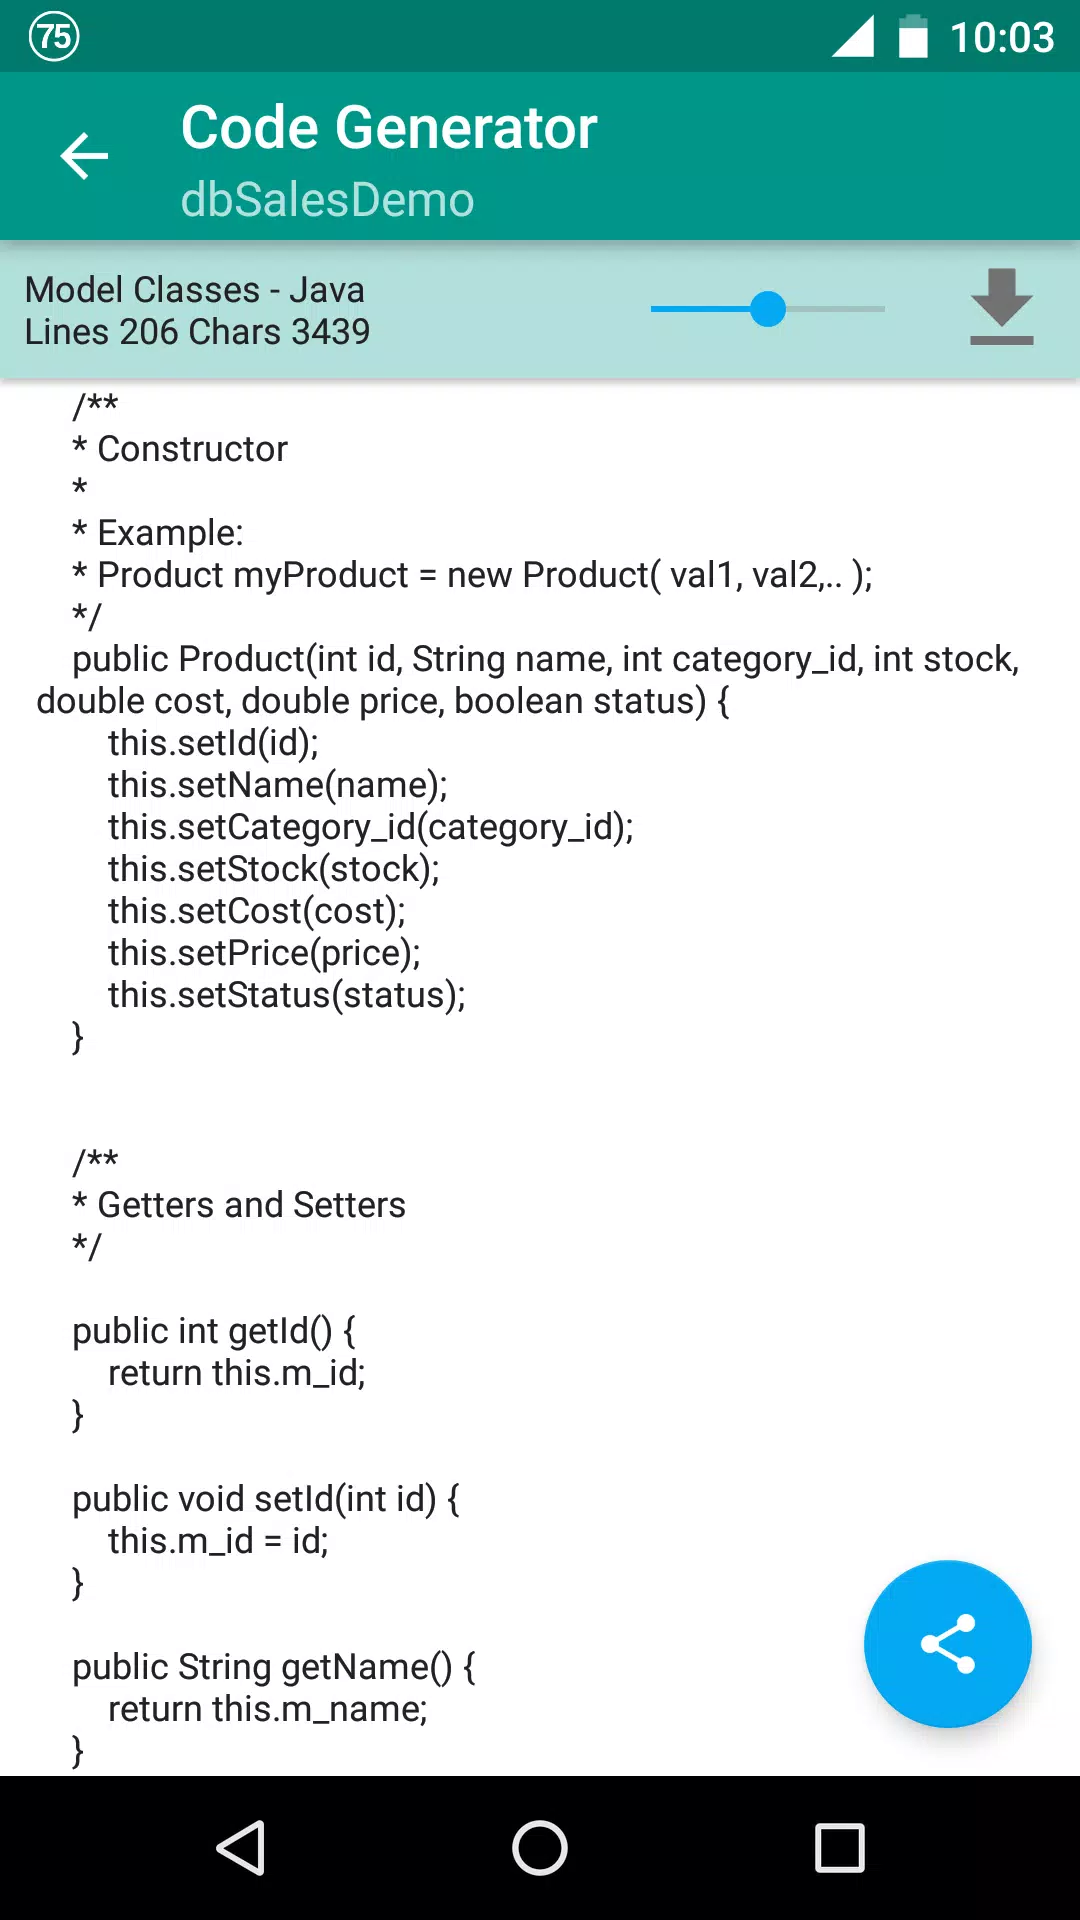The image size is (1080, 1920).
Task: Tap the Android back navigation button
Action: [x=240, y=1847]
